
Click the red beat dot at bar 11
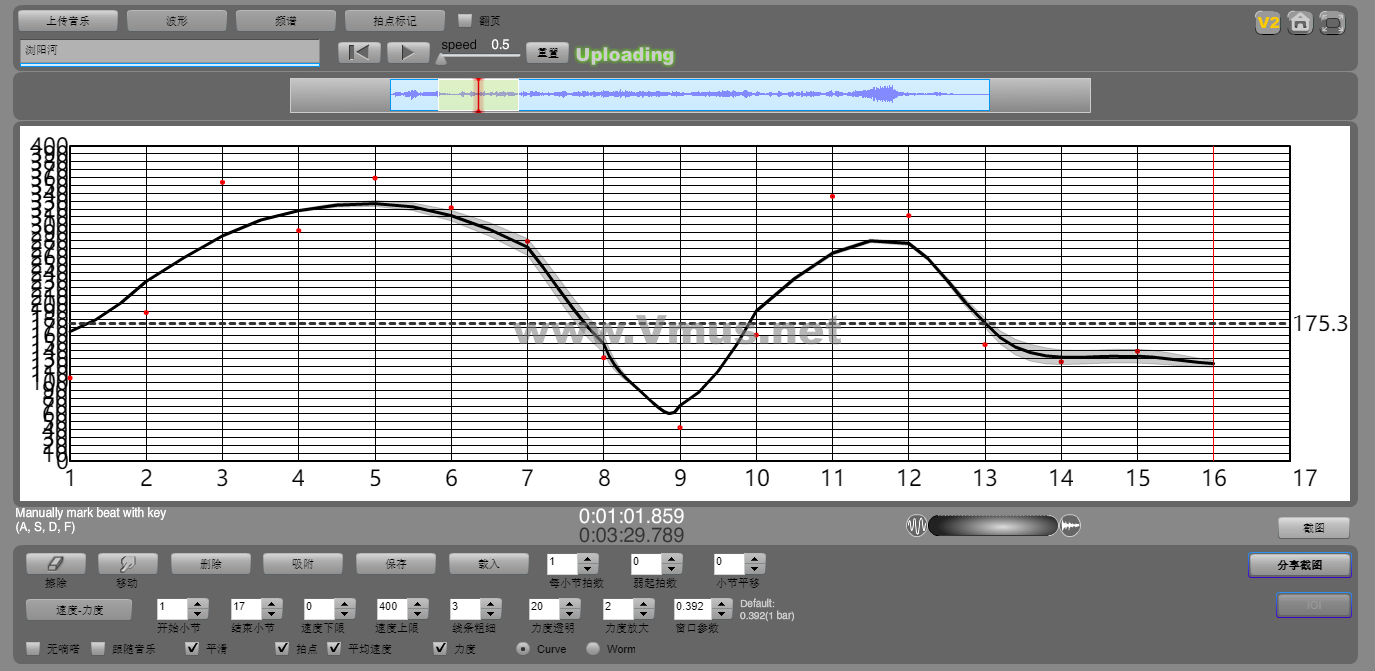click(832, 196)
